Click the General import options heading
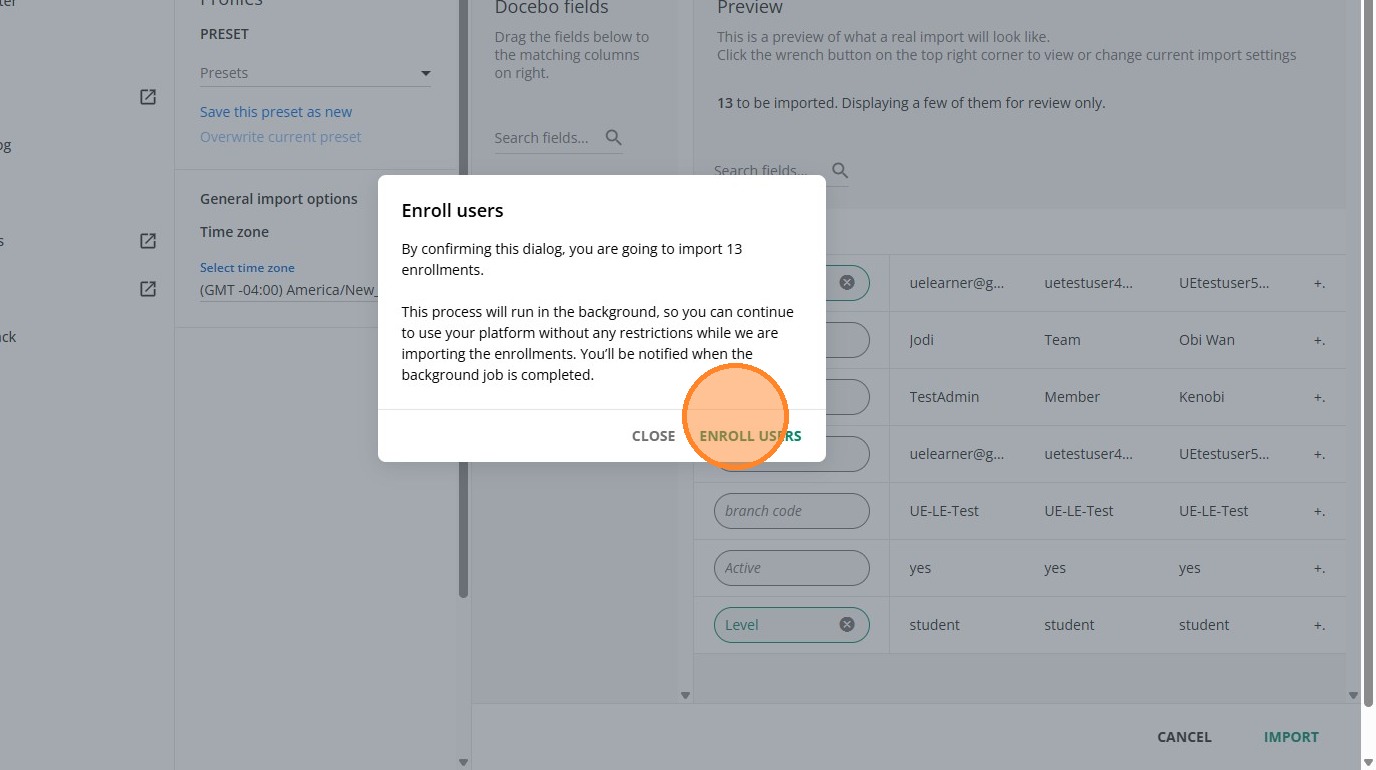The width and height of the screenshot is (1376, 770). [x=279, y=199]
